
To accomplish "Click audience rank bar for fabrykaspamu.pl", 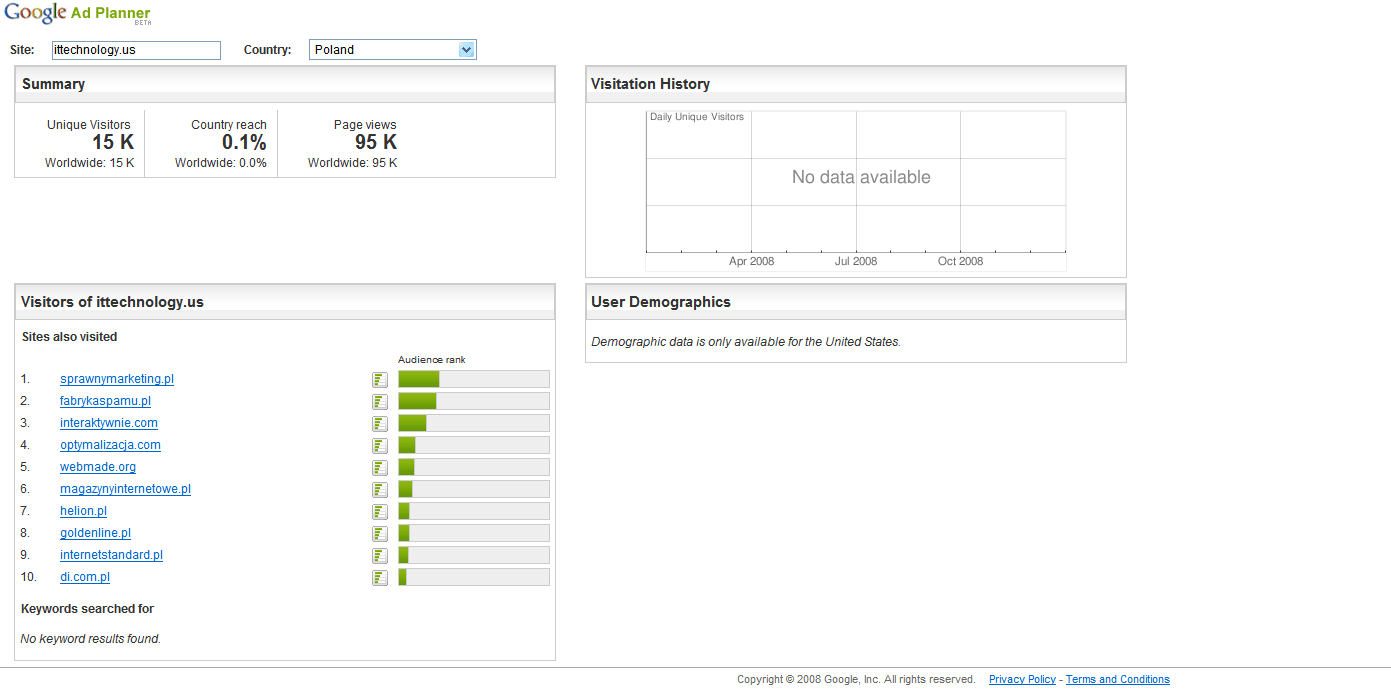I will (x=474, y=401).
